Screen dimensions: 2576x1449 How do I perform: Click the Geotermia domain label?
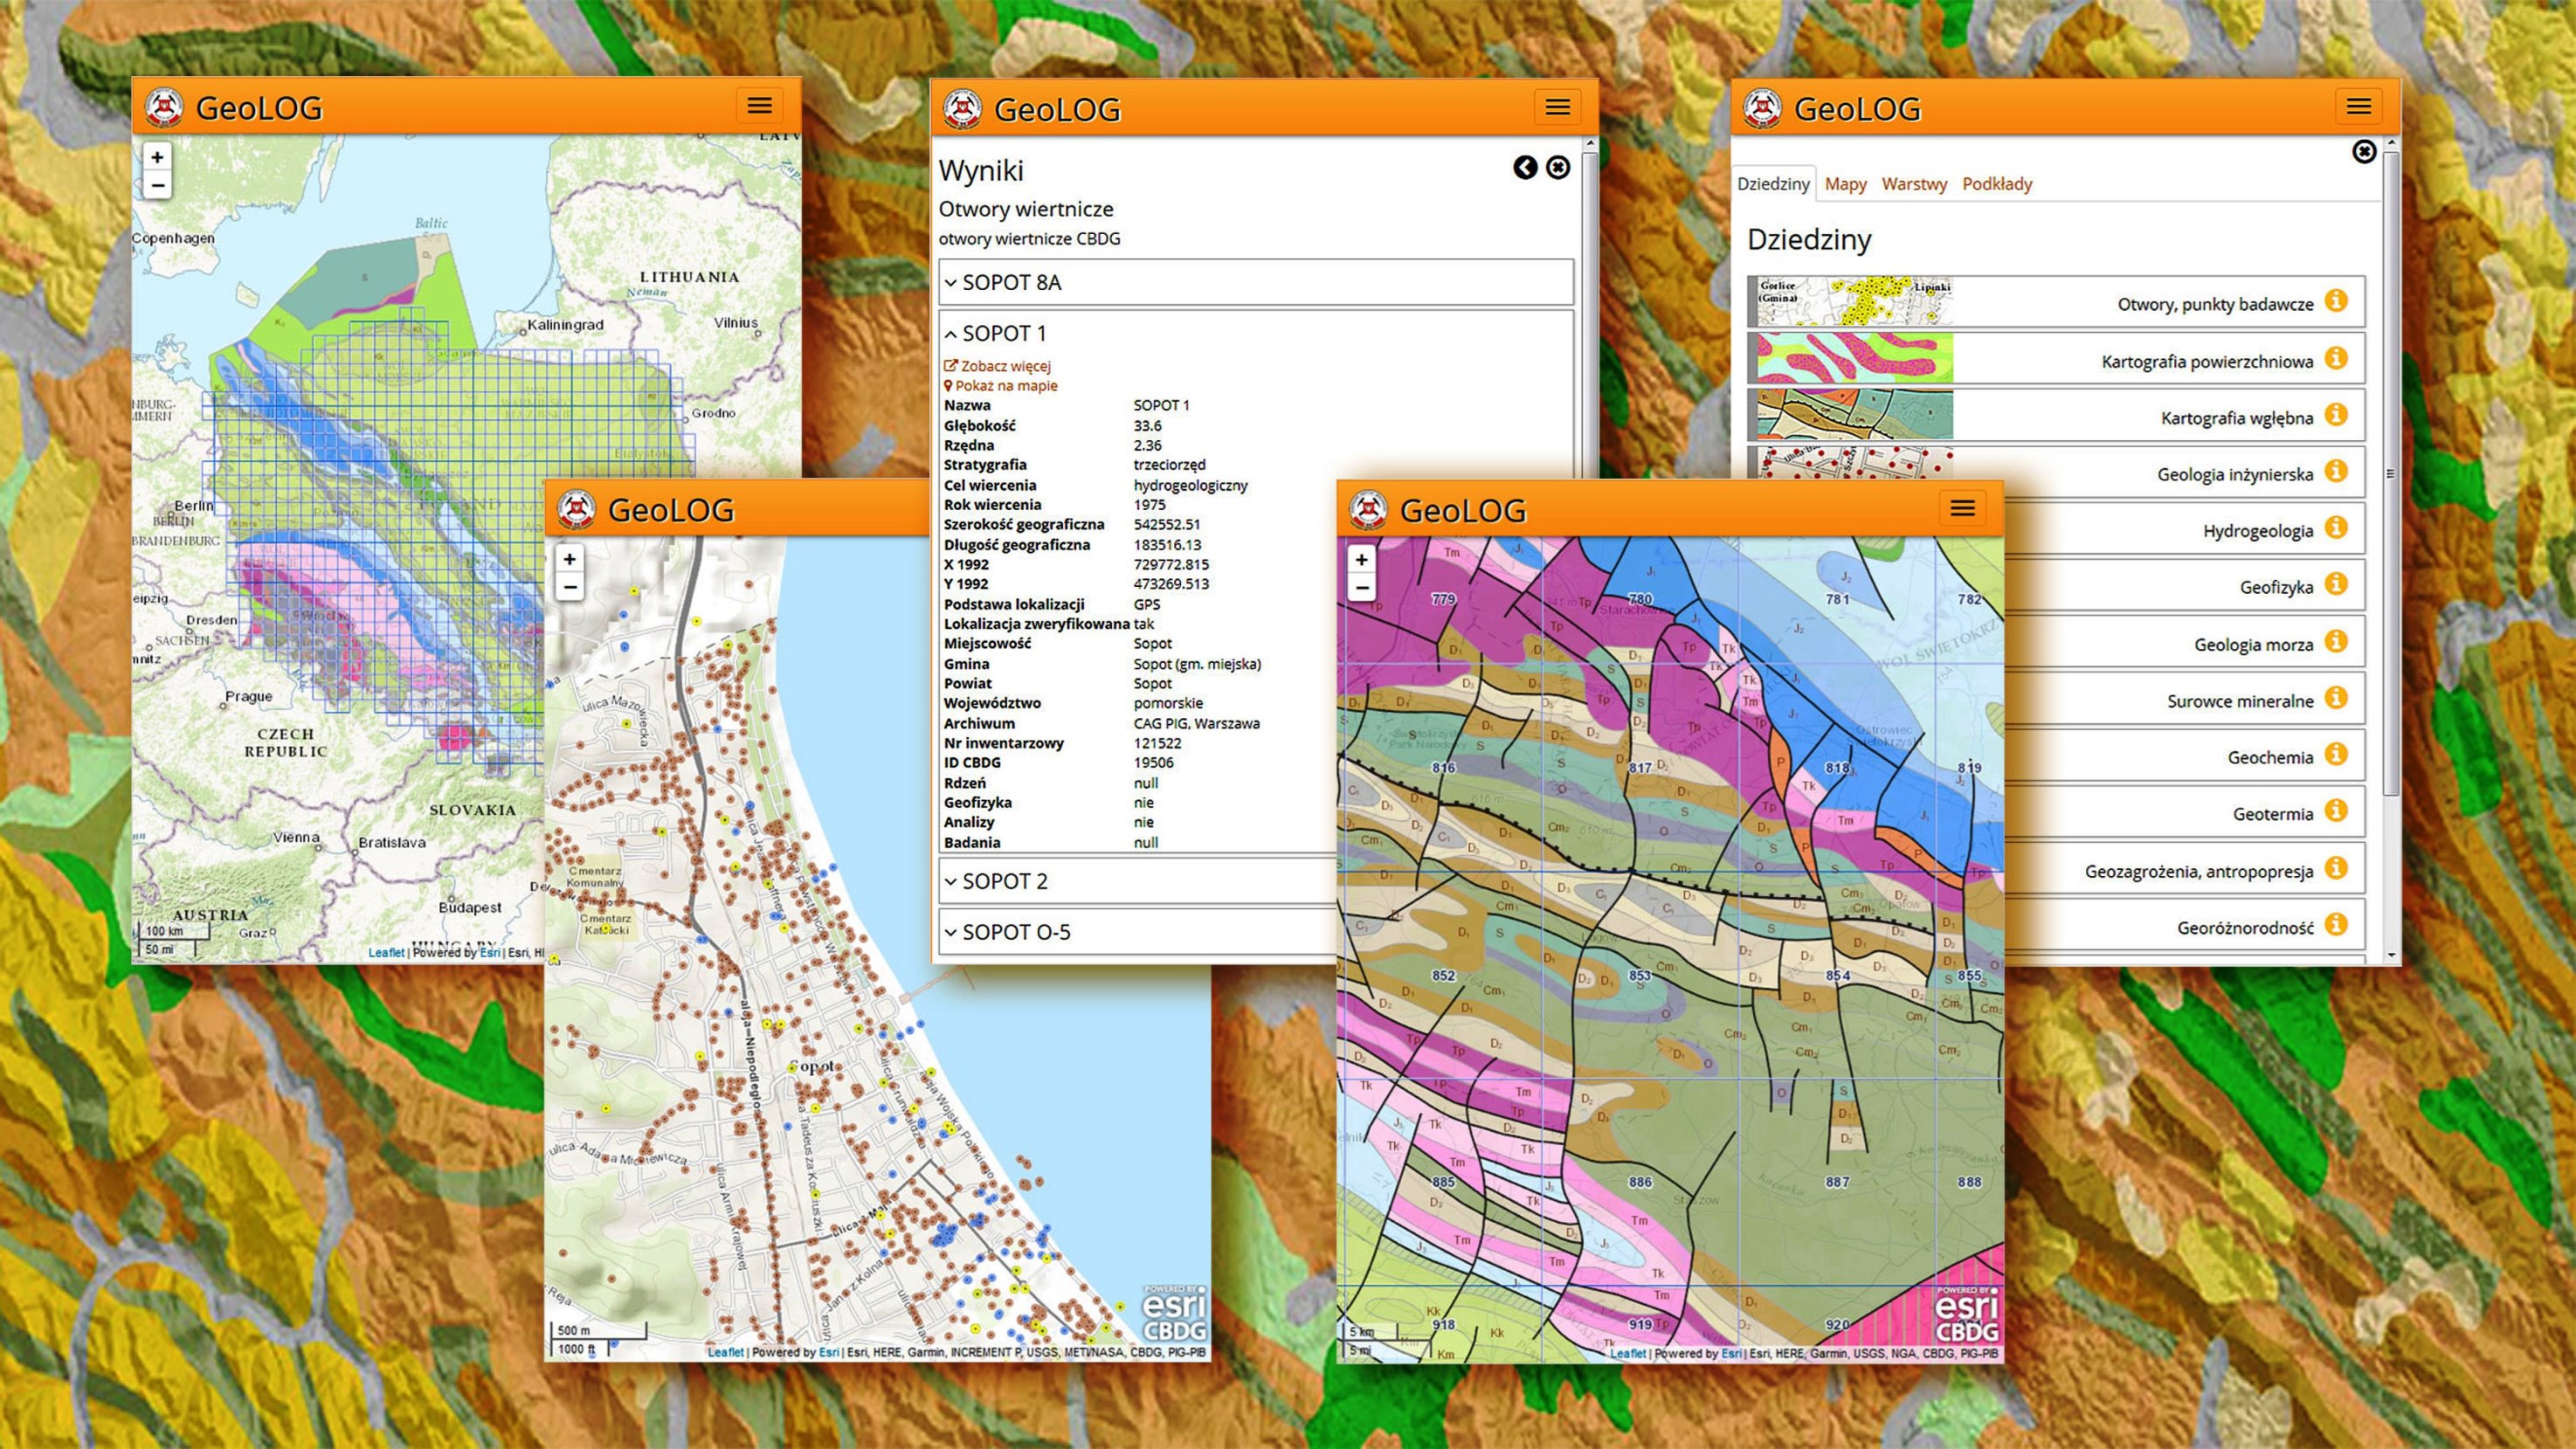pyautogui.click(x=2272, y=814)
